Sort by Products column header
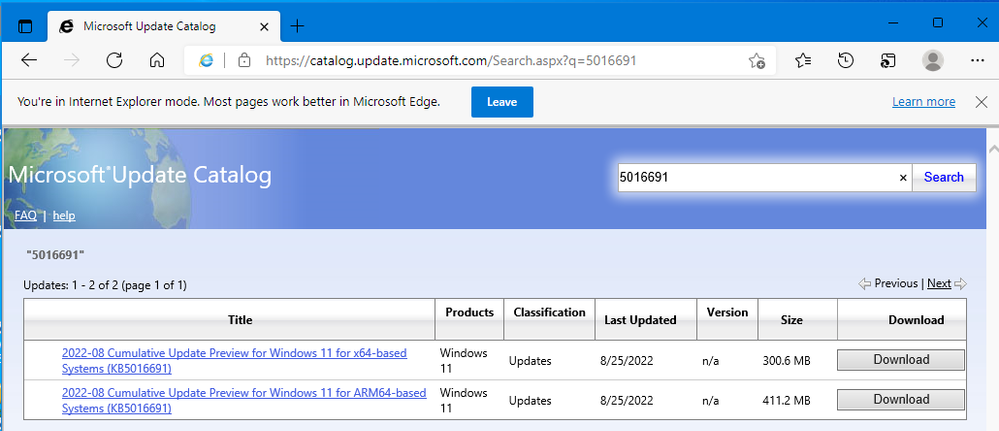This screenshot has width=999, height=431. pyautogui.click(x=470, y=312)
